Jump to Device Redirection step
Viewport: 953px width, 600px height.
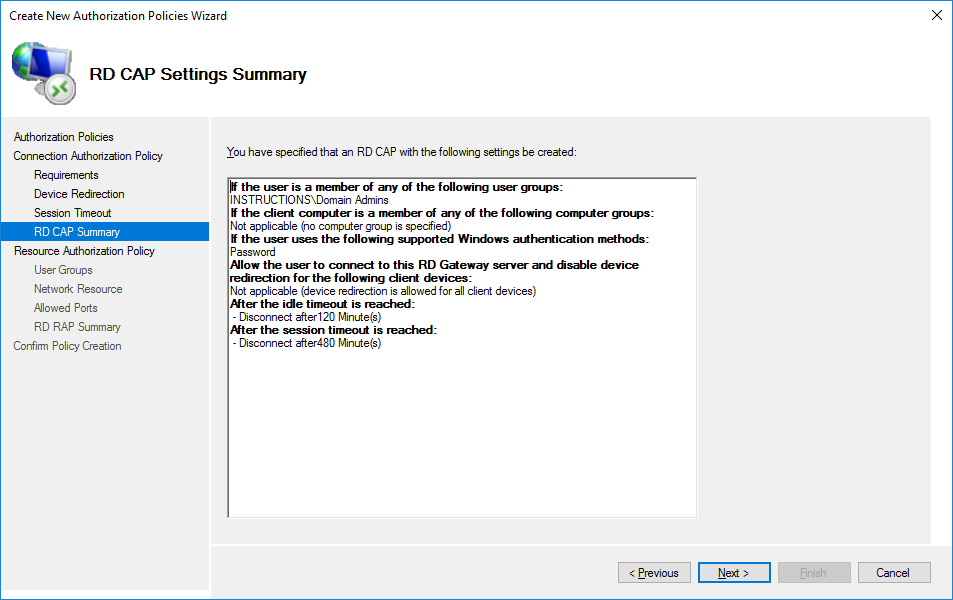pos(79,194)
